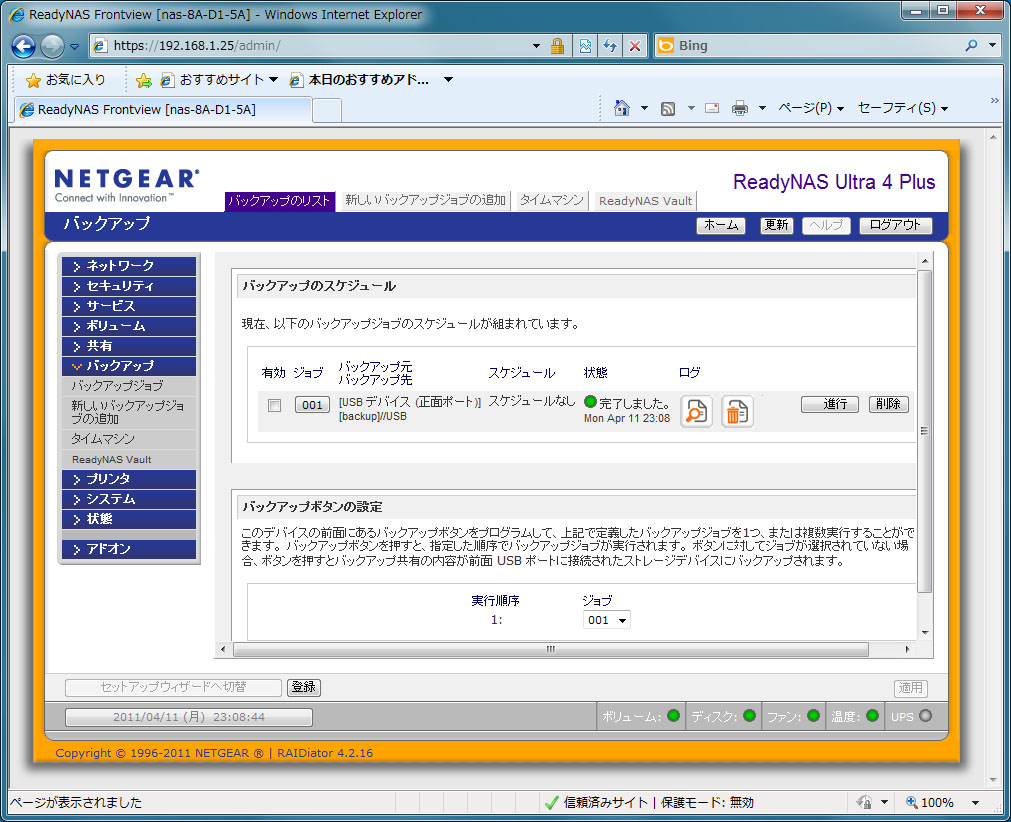
Task: Click the 進行 button to run backup
Action: (x=830, y=404)
